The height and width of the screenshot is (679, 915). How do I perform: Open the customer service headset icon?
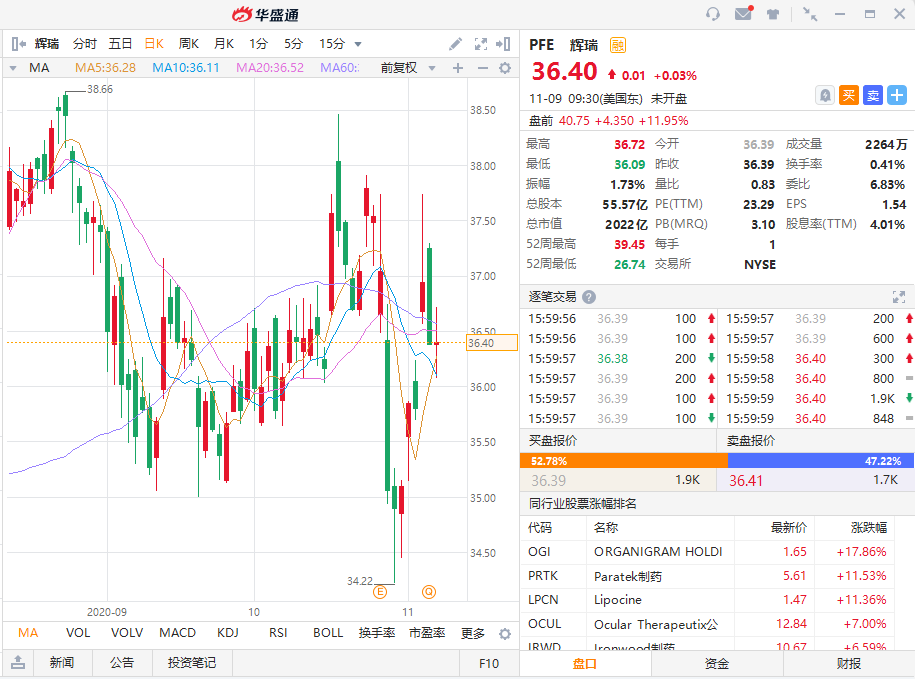(713, 14)
